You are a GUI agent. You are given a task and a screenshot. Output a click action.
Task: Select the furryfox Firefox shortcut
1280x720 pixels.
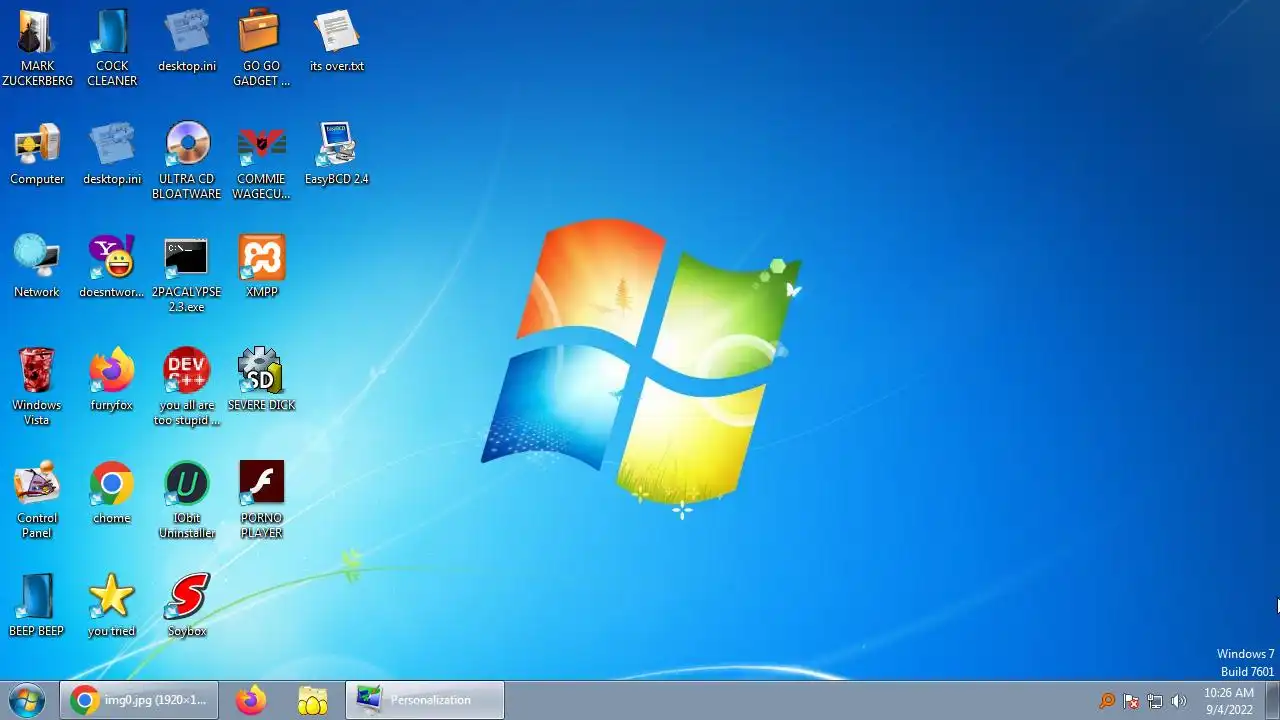click(x=112, y=380)
